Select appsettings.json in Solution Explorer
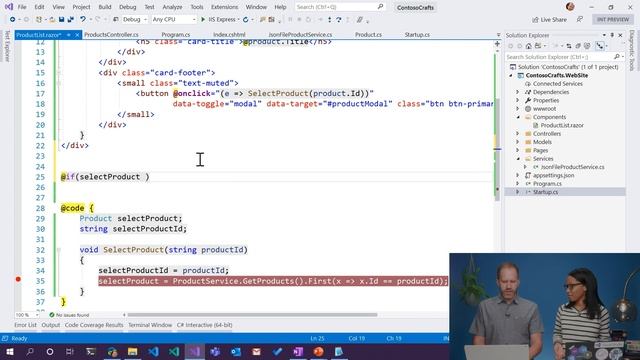Image resolution: width=640 pixels, height=360 pixels. 553,176
